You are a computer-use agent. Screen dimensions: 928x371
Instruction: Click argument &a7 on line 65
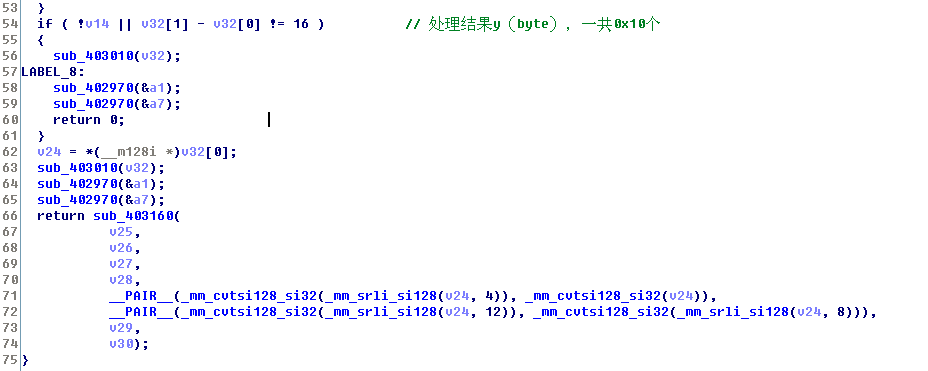tap(137, 200)
